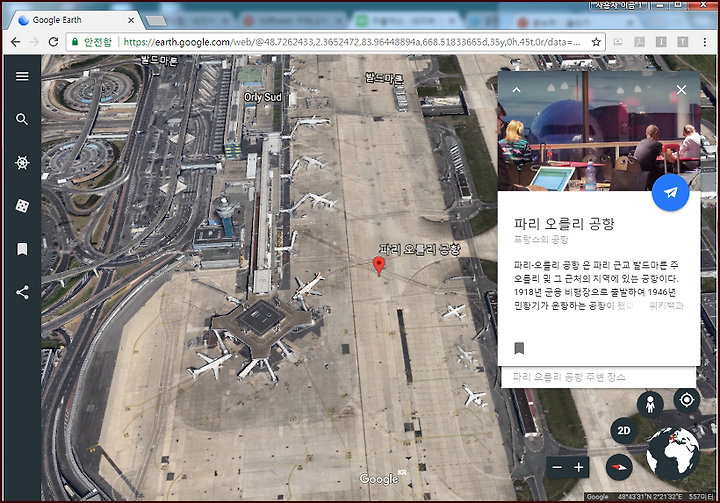Close the knowledge card
720x503 pixels.
[681, 90]
